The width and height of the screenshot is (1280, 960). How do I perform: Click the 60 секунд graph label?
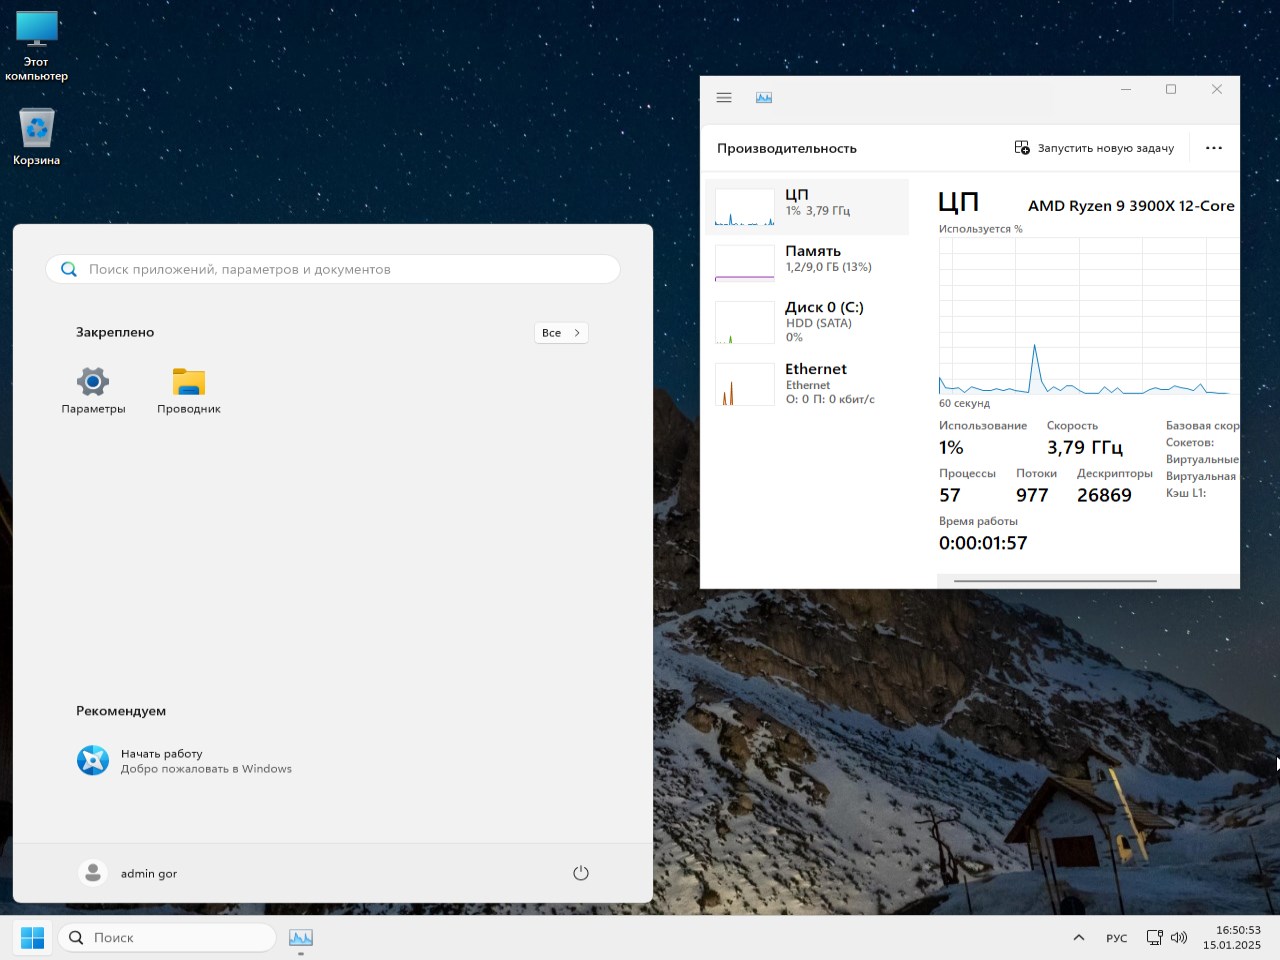pyautogui.click(x=964, y=404)
